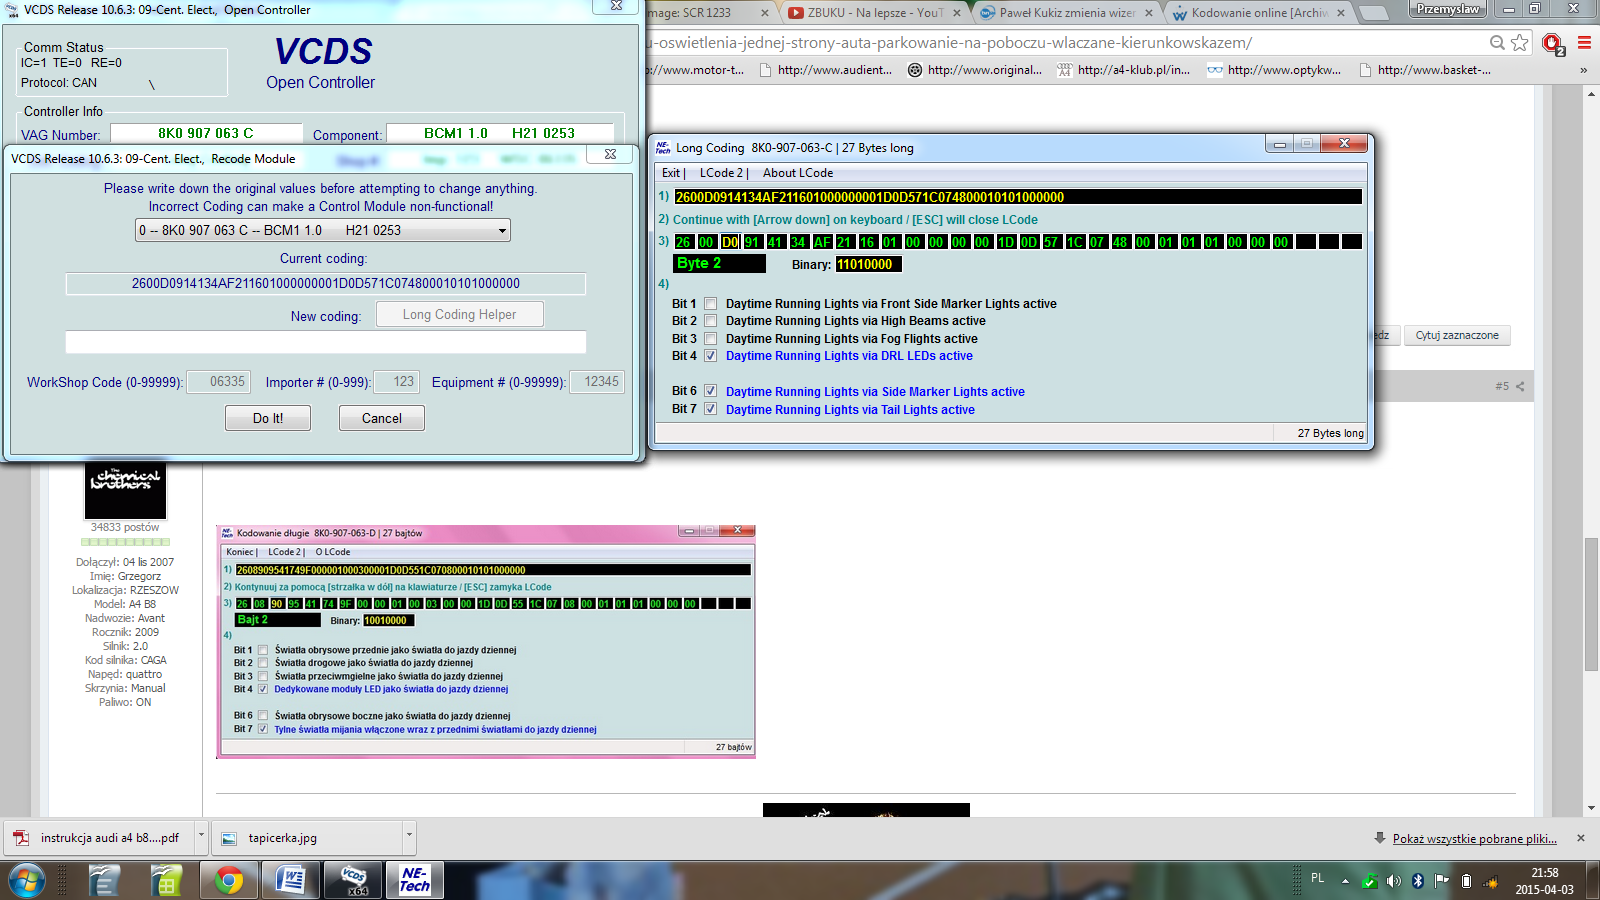
Task: Click green safely-remove tray icon
Action: click(x=1369, y=881)
